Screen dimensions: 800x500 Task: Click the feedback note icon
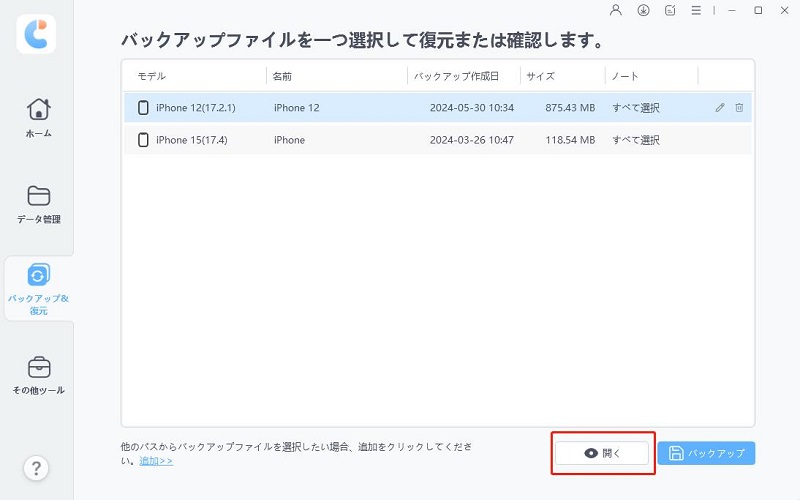669,10
